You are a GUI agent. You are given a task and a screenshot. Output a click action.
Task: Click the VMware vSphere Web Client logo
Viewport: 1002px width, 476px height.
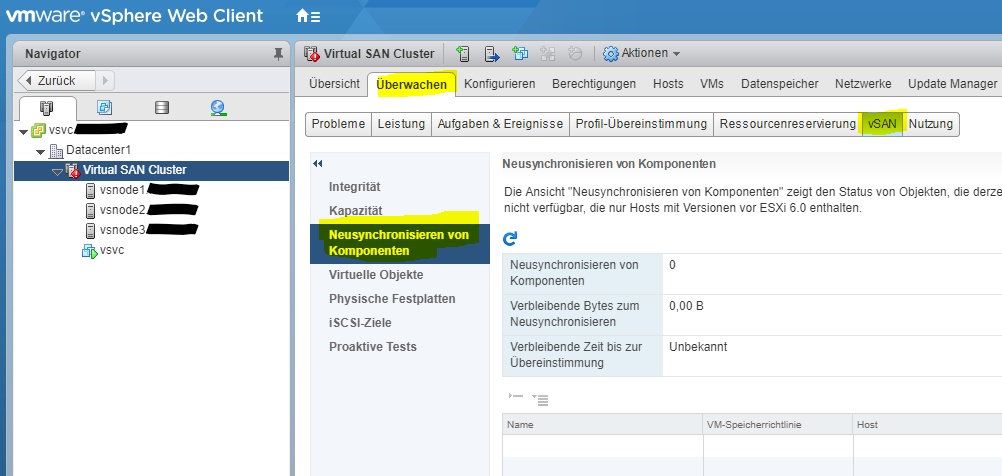point(135,16)
